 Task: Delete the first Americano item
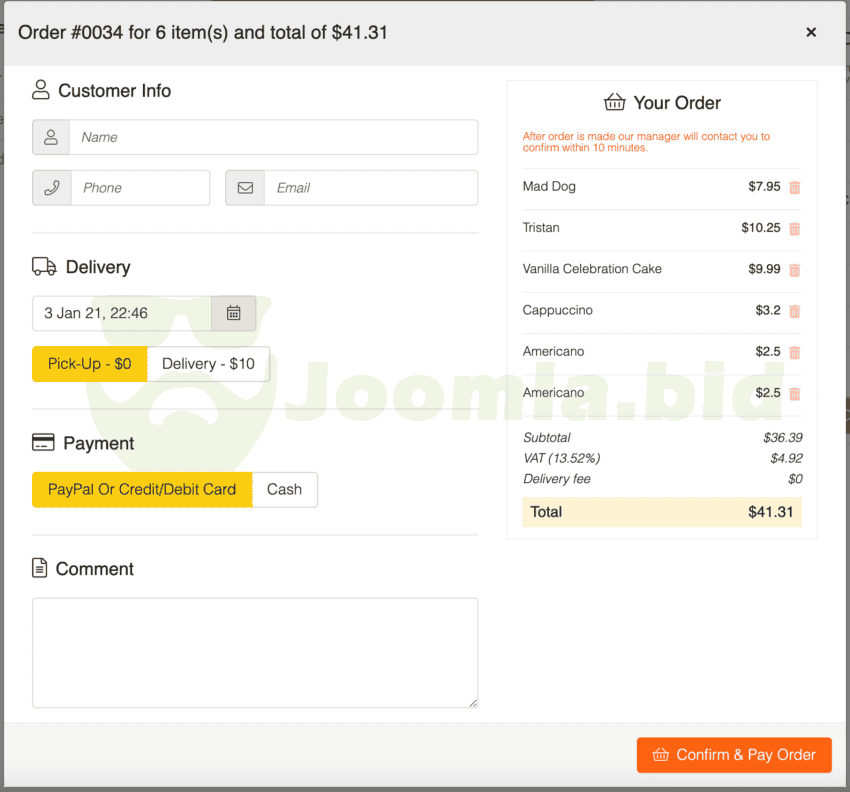point(795,352)
